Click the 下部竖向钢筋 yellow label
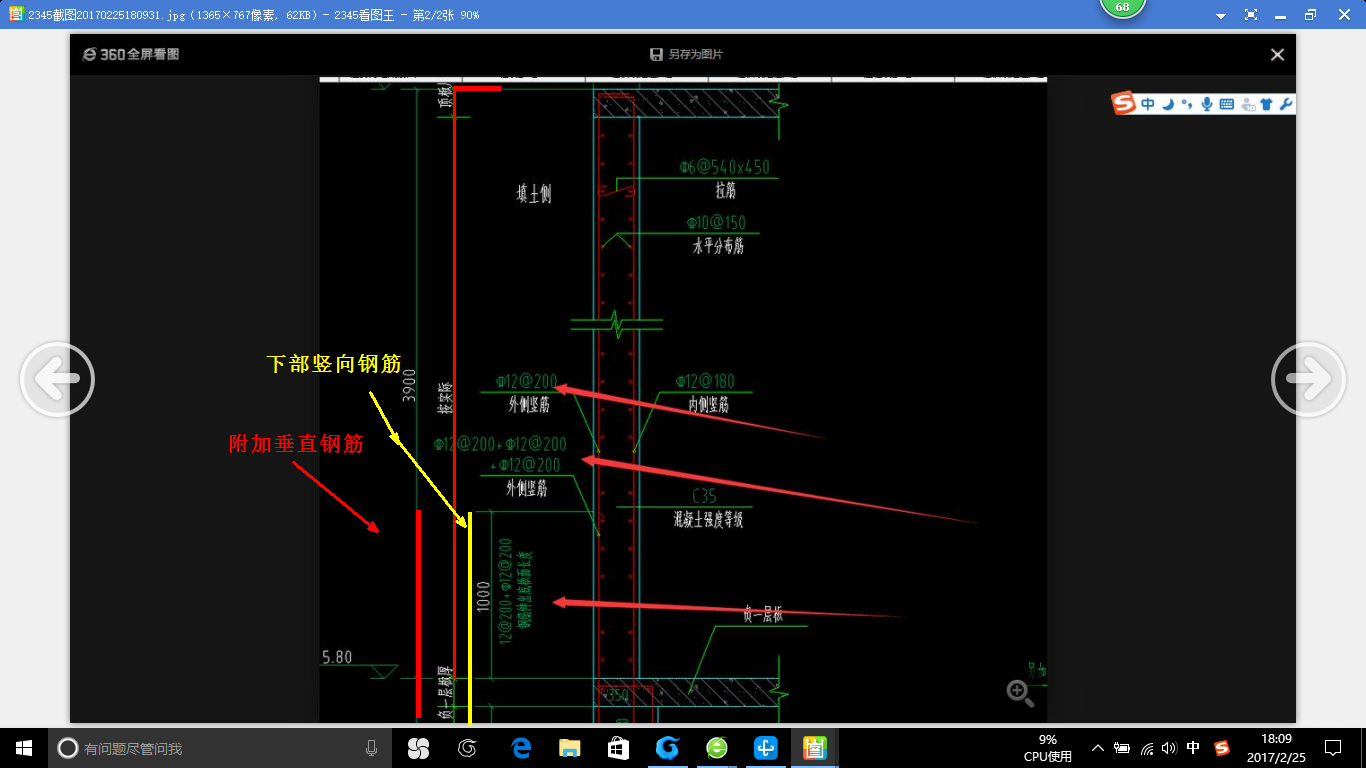 (x=334, y=364)
